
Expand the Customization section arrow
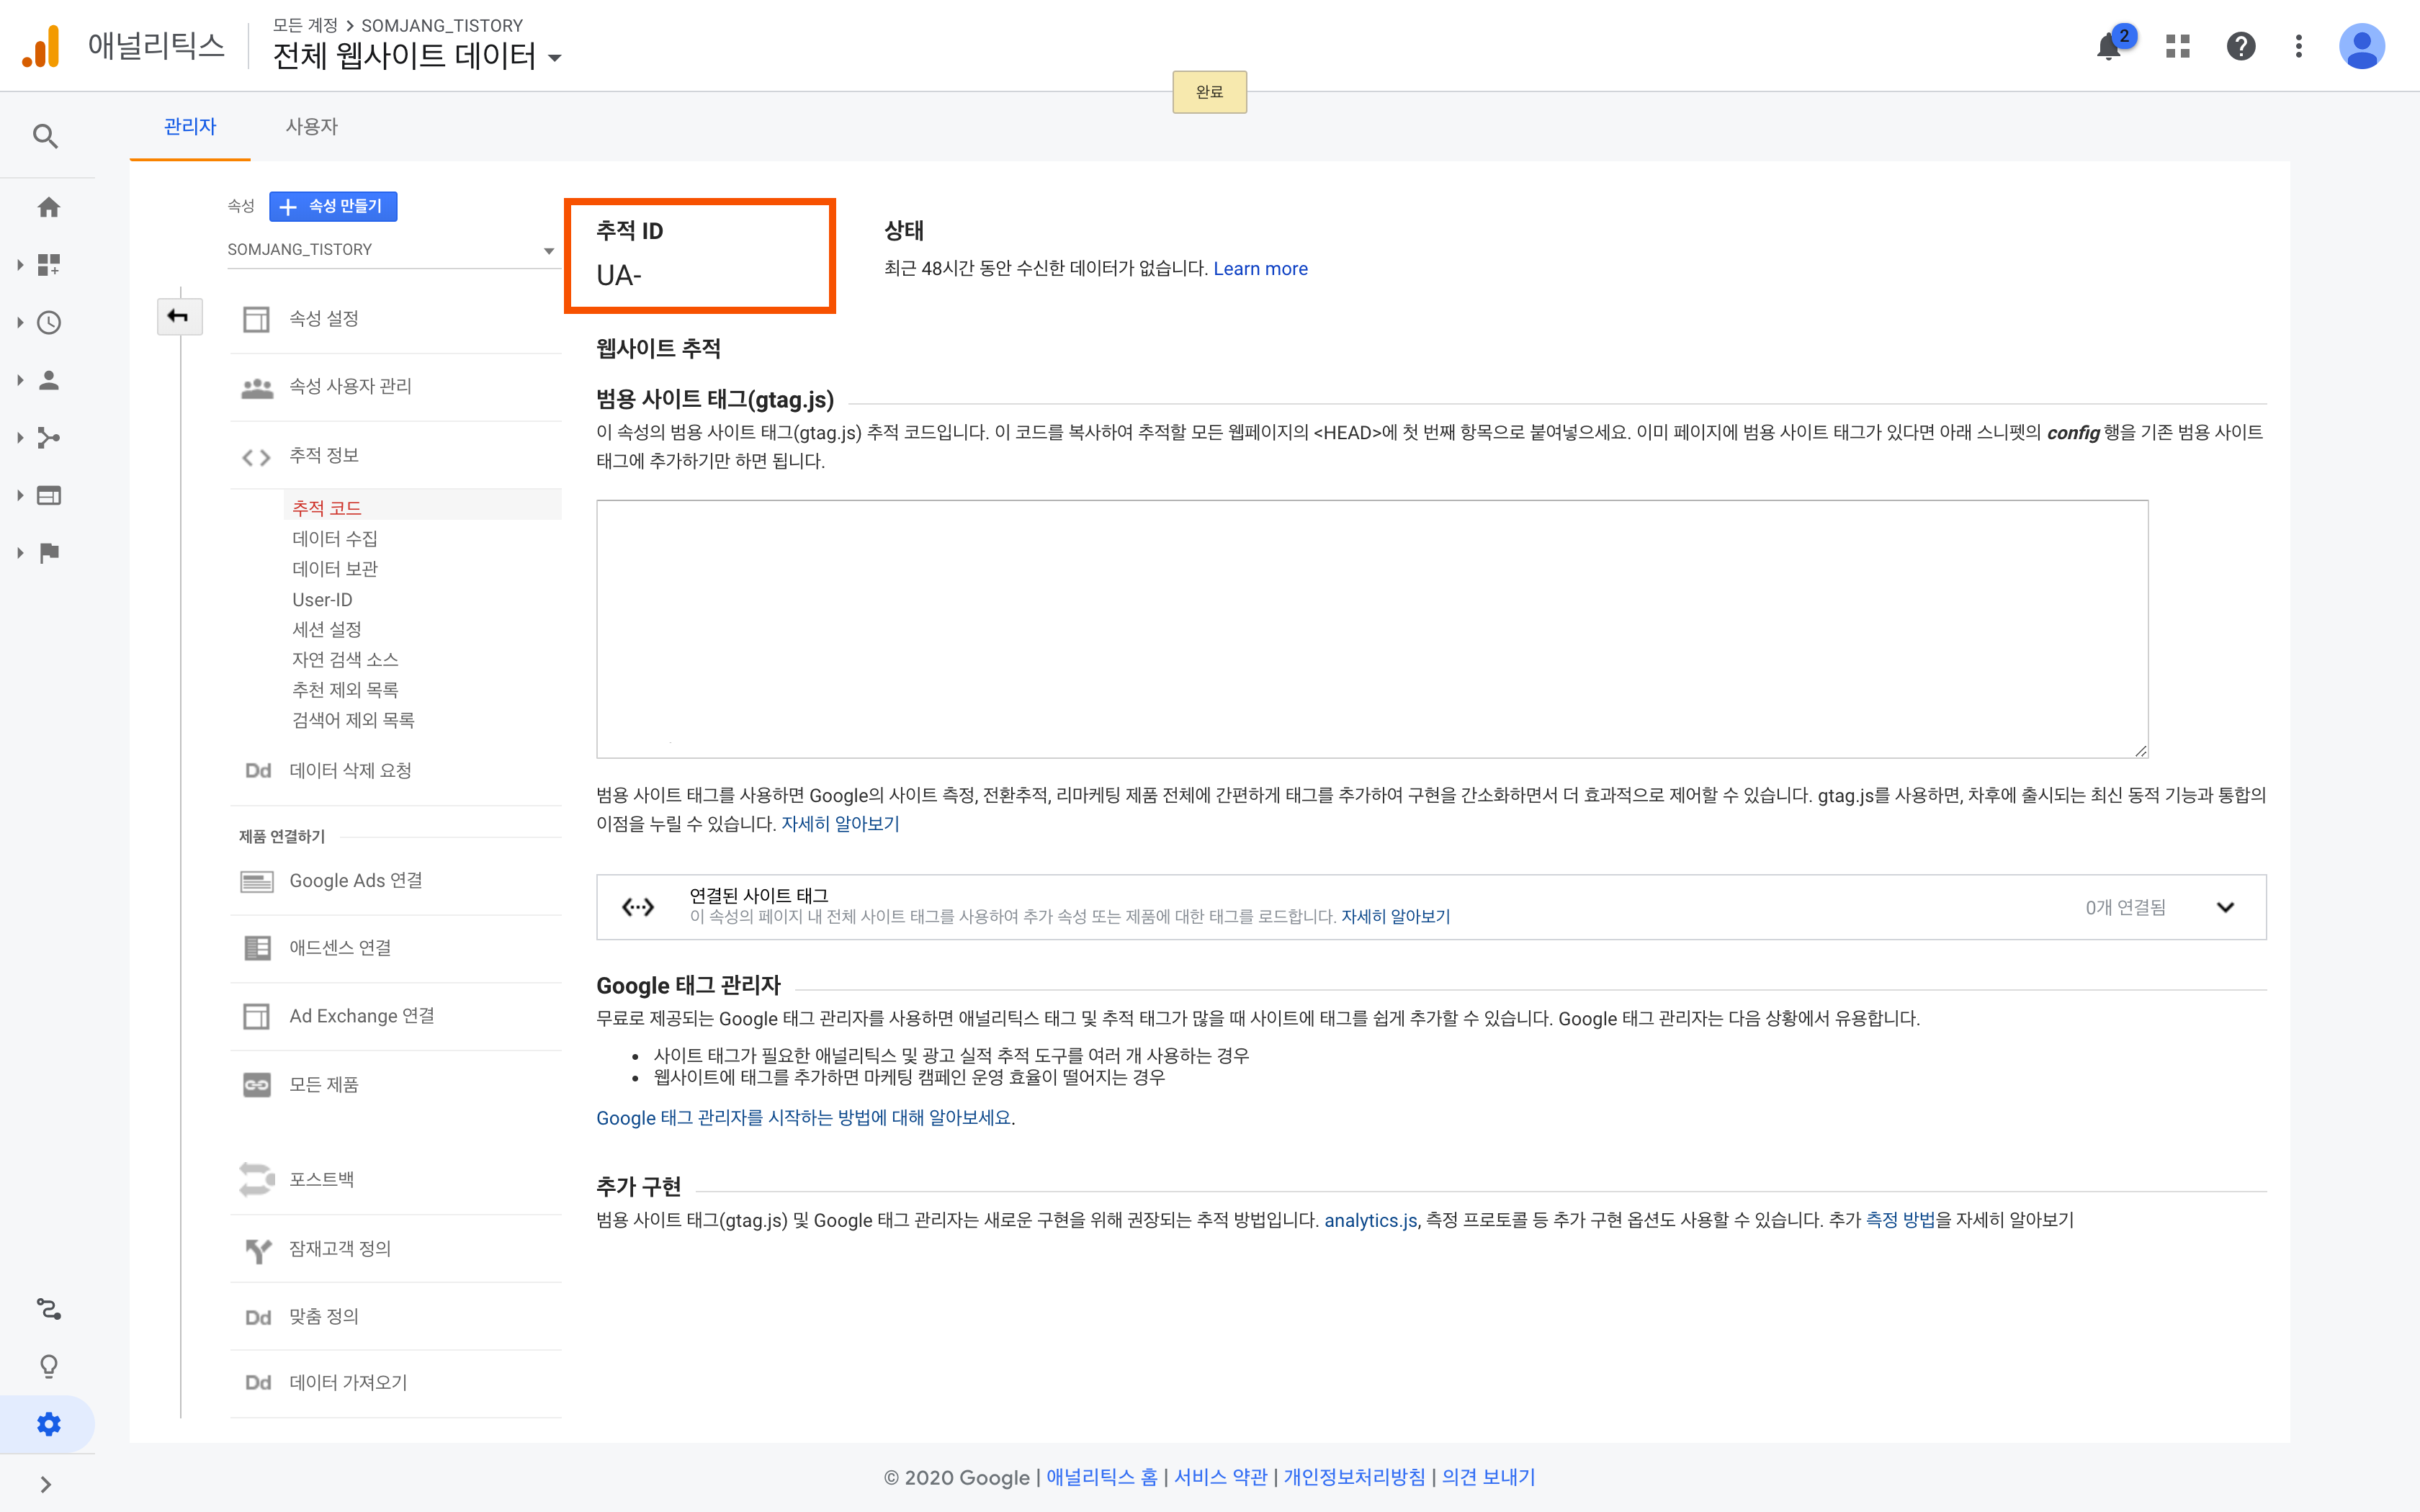click(x=20, y=265)
